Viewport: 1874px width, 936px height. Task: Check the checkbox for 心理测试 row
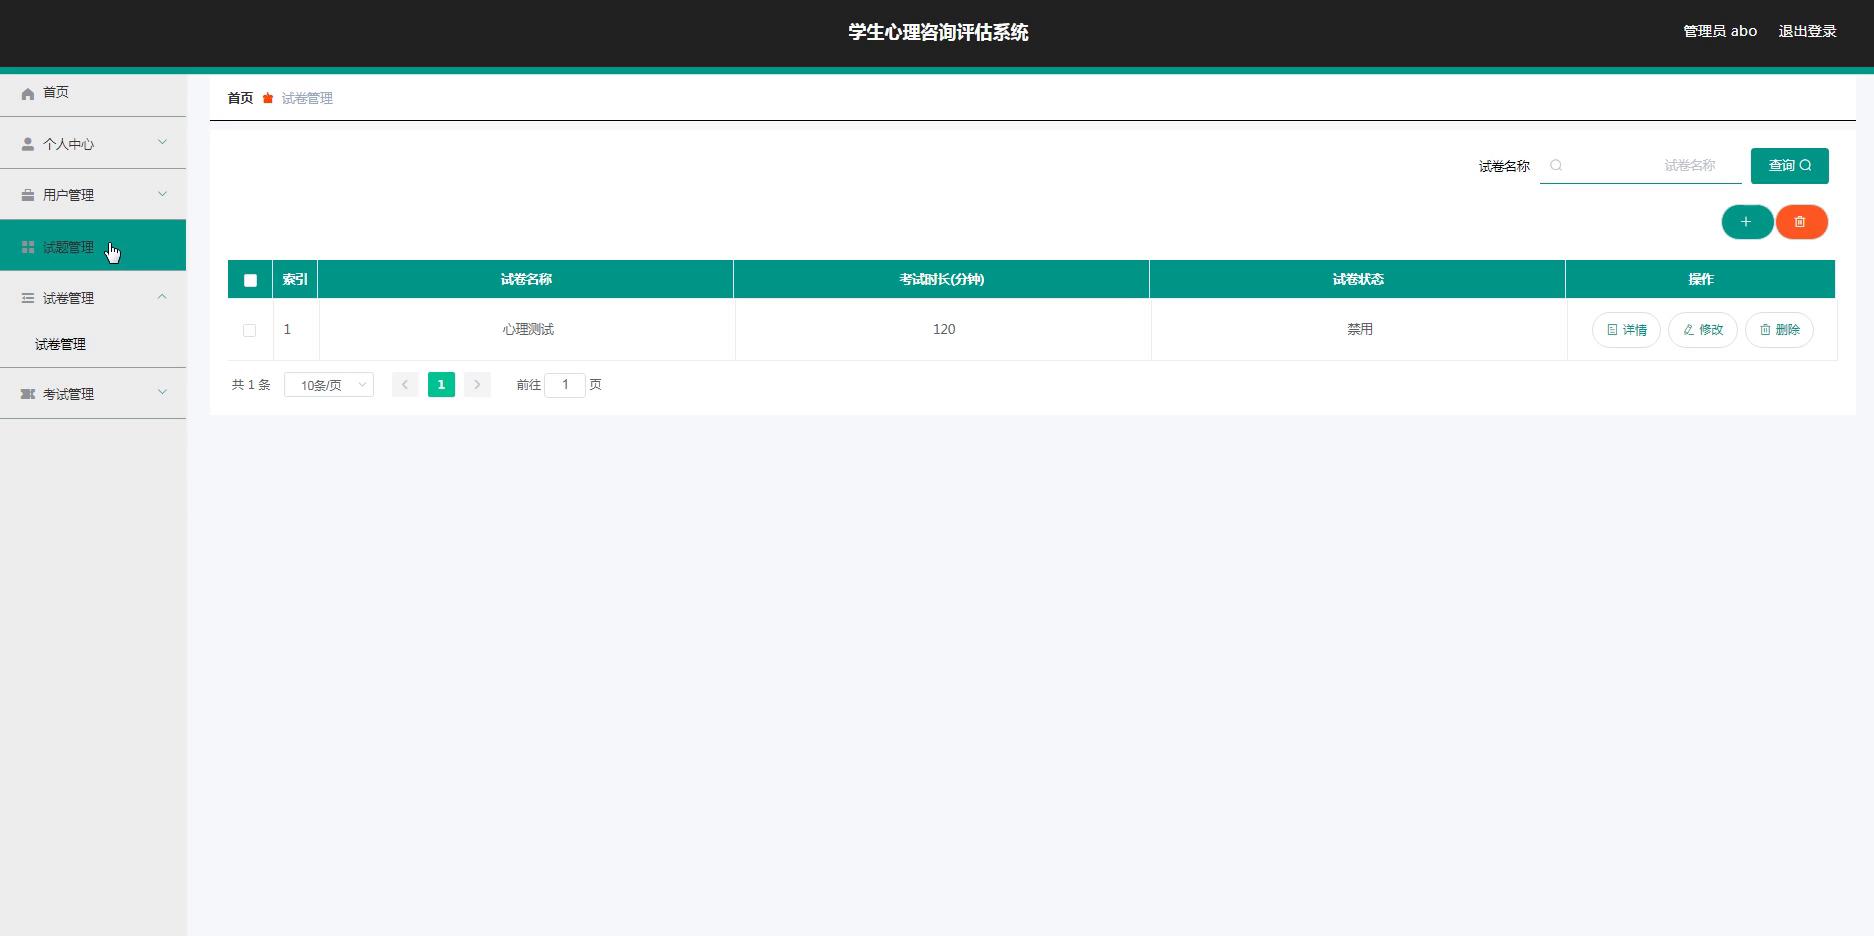click(250, 330)
